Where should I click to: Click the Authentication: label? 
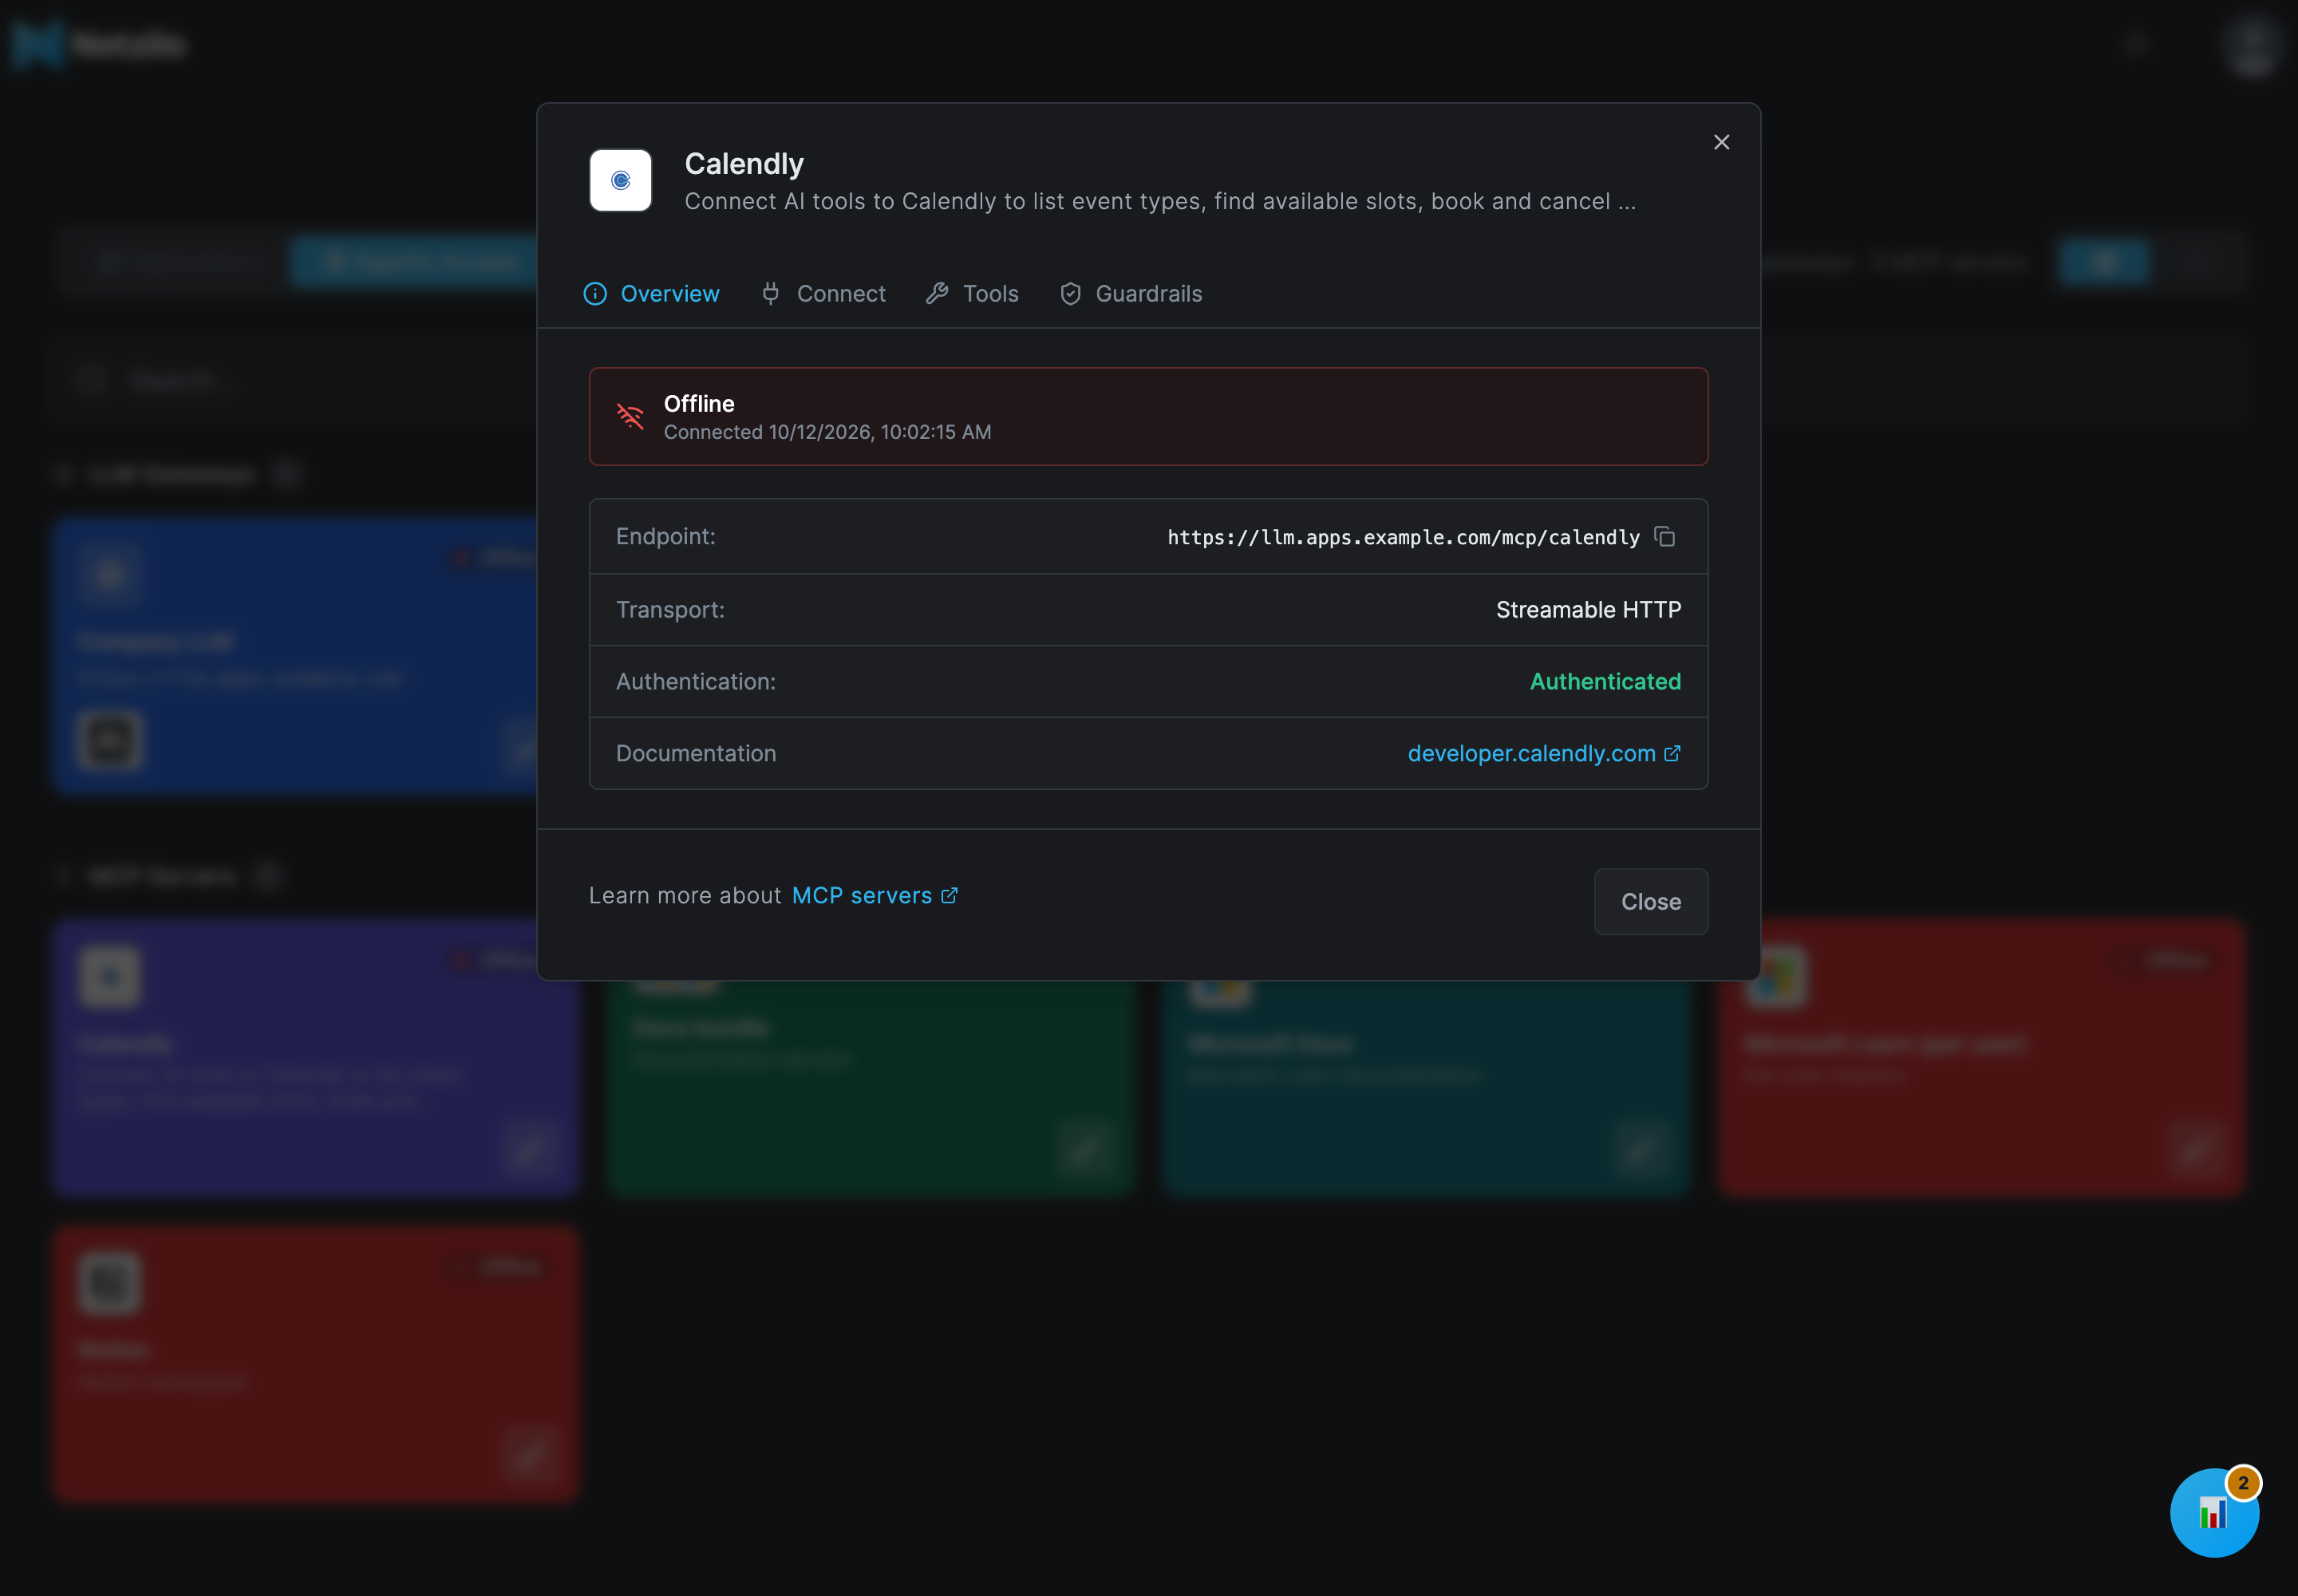pos(696,682)
